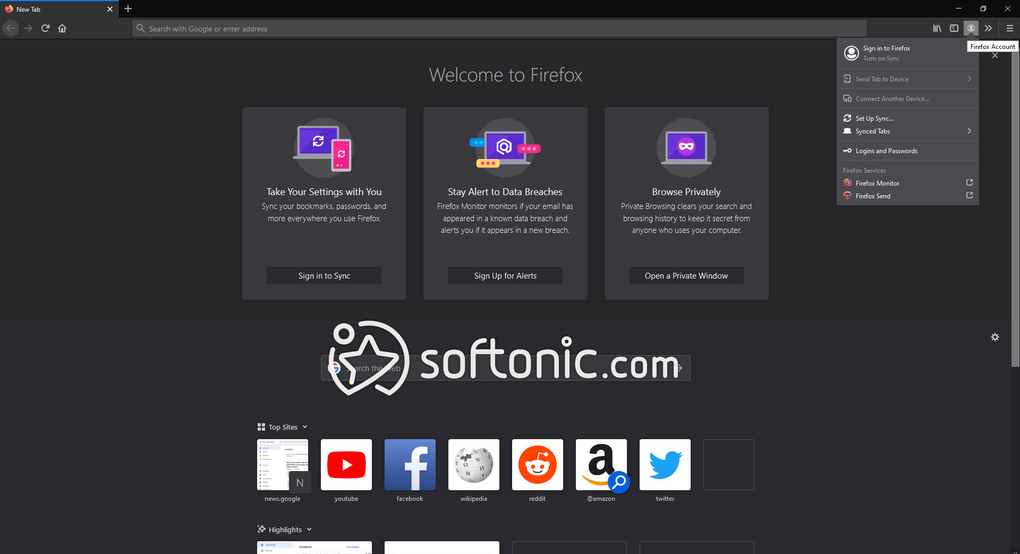Click the Firefox Services section label
The image size is (1020, 554).
click(865, 170)
